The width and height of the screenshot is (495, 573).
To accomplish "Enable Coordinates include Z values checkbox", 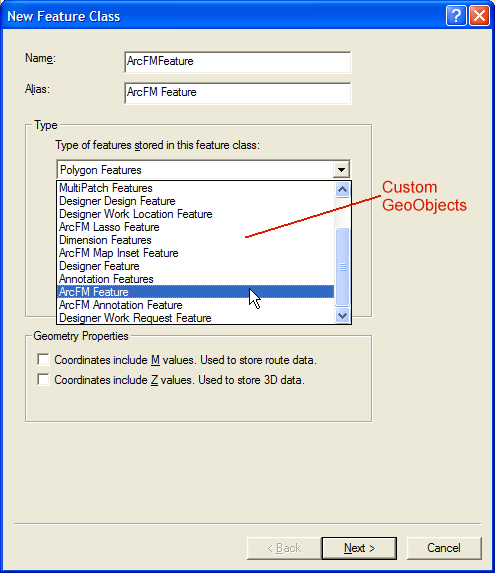I will coord(43,379).
